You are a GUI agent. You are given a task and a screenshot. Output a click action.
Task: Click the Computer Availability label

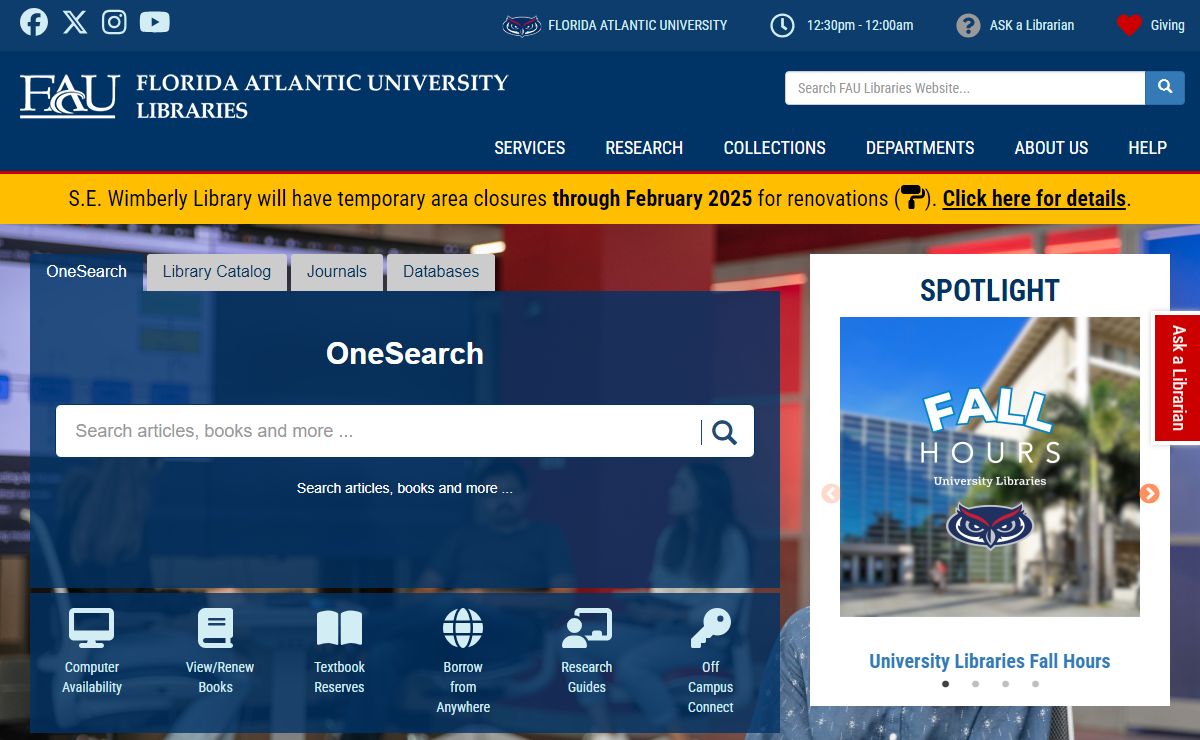(x=92, y=677)
